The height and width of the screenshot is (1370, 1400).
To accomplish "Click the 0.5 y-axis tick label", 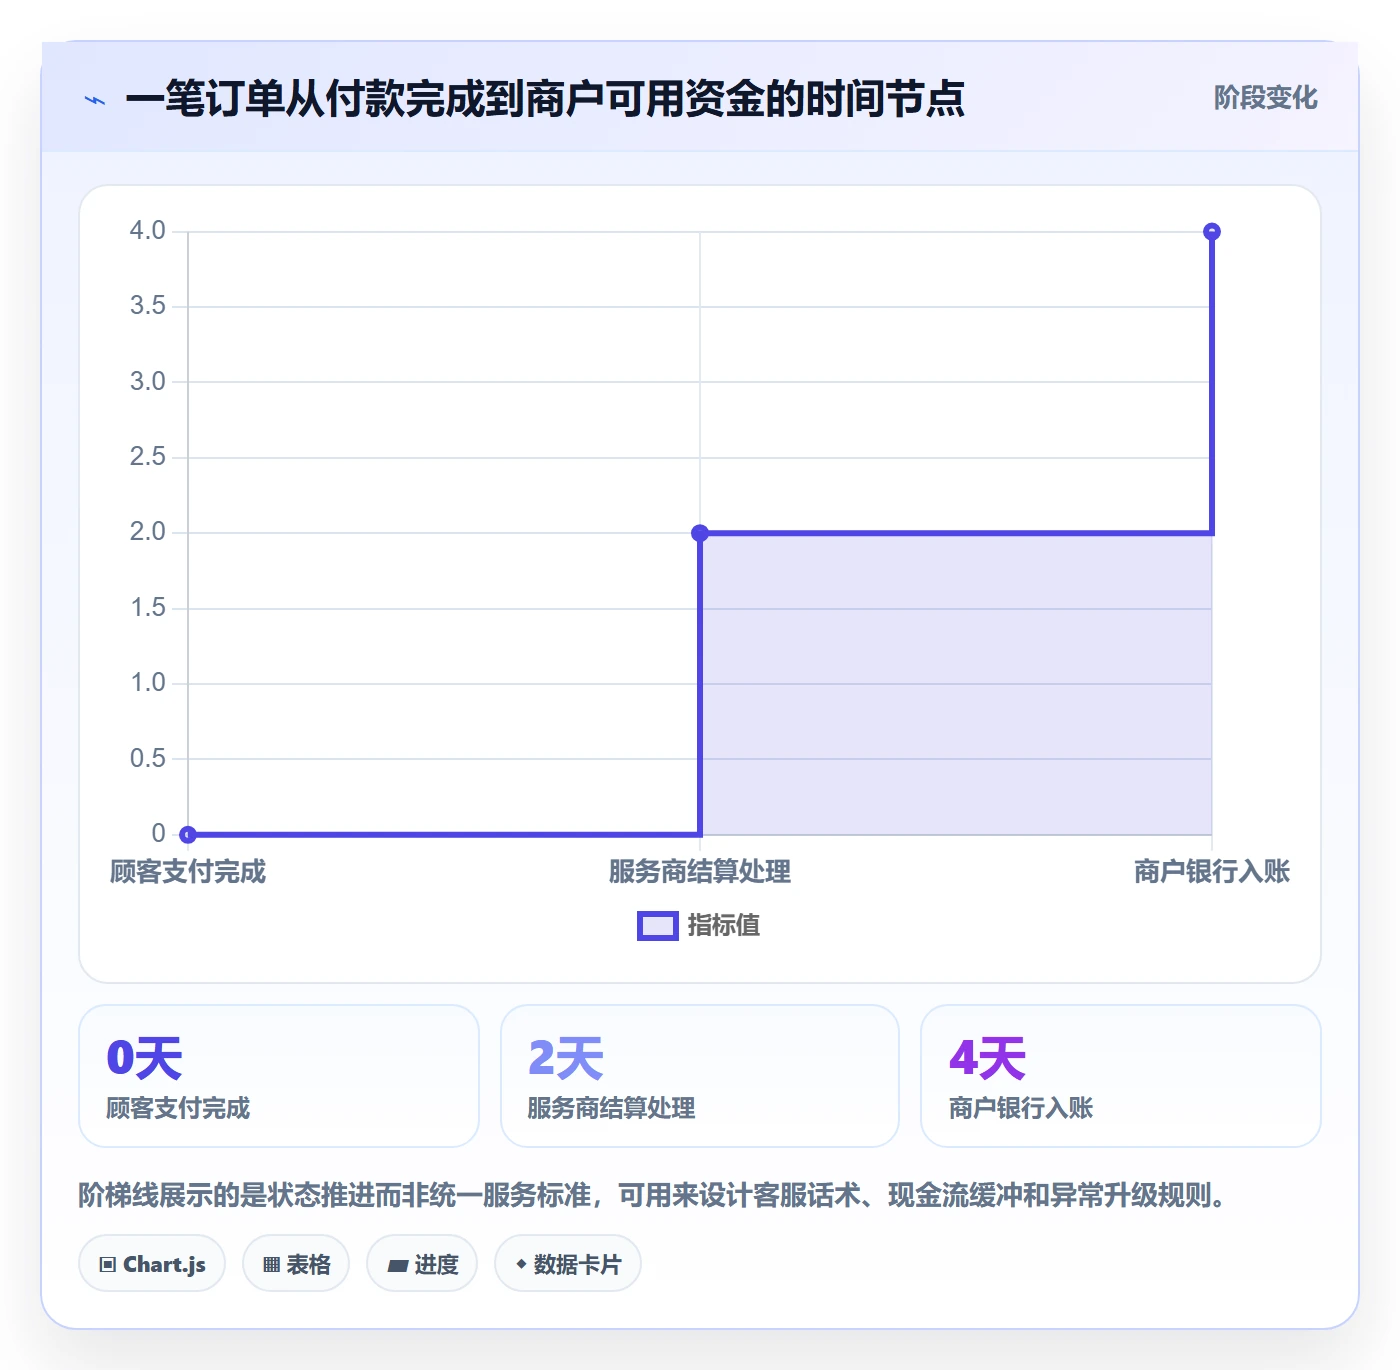I will tap(148, 758).
